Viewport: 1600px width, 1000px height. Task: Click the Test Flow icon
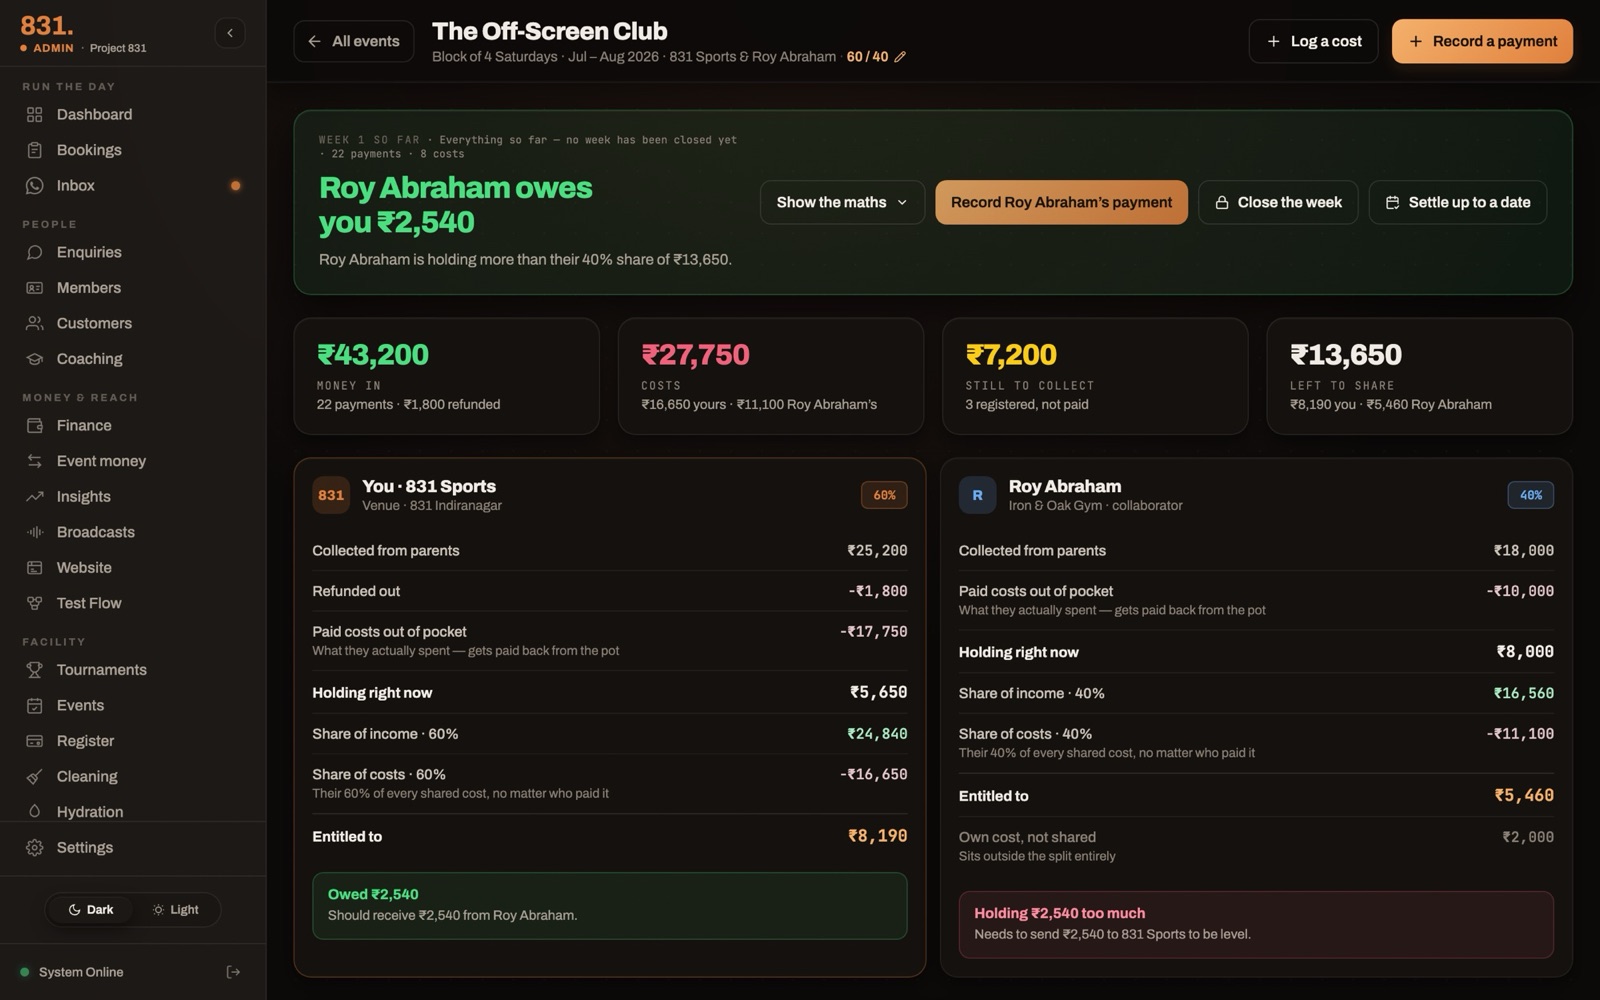(35, 603)
